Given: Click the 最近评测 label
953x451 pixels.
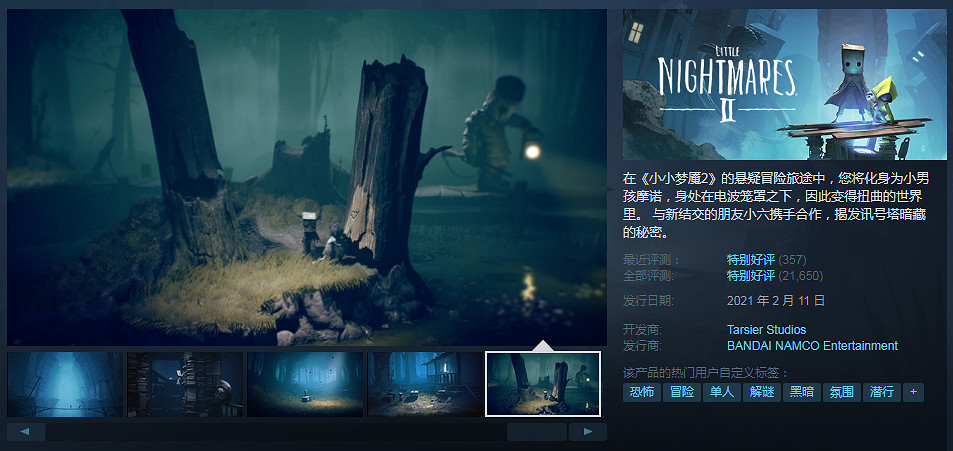Looking at the screenshot, I should pos(649,260).
